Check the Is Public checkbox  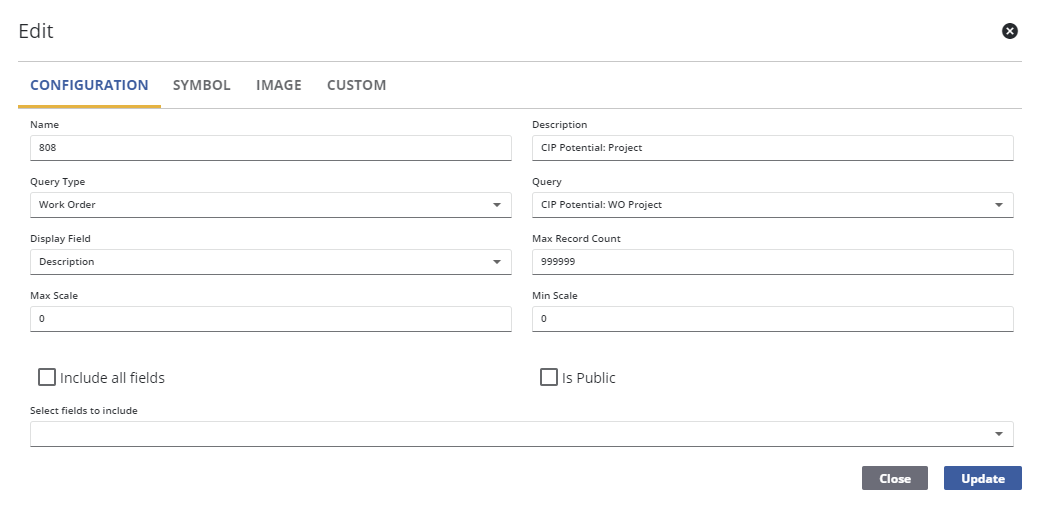pyautogui.click(x=548, y=377)
